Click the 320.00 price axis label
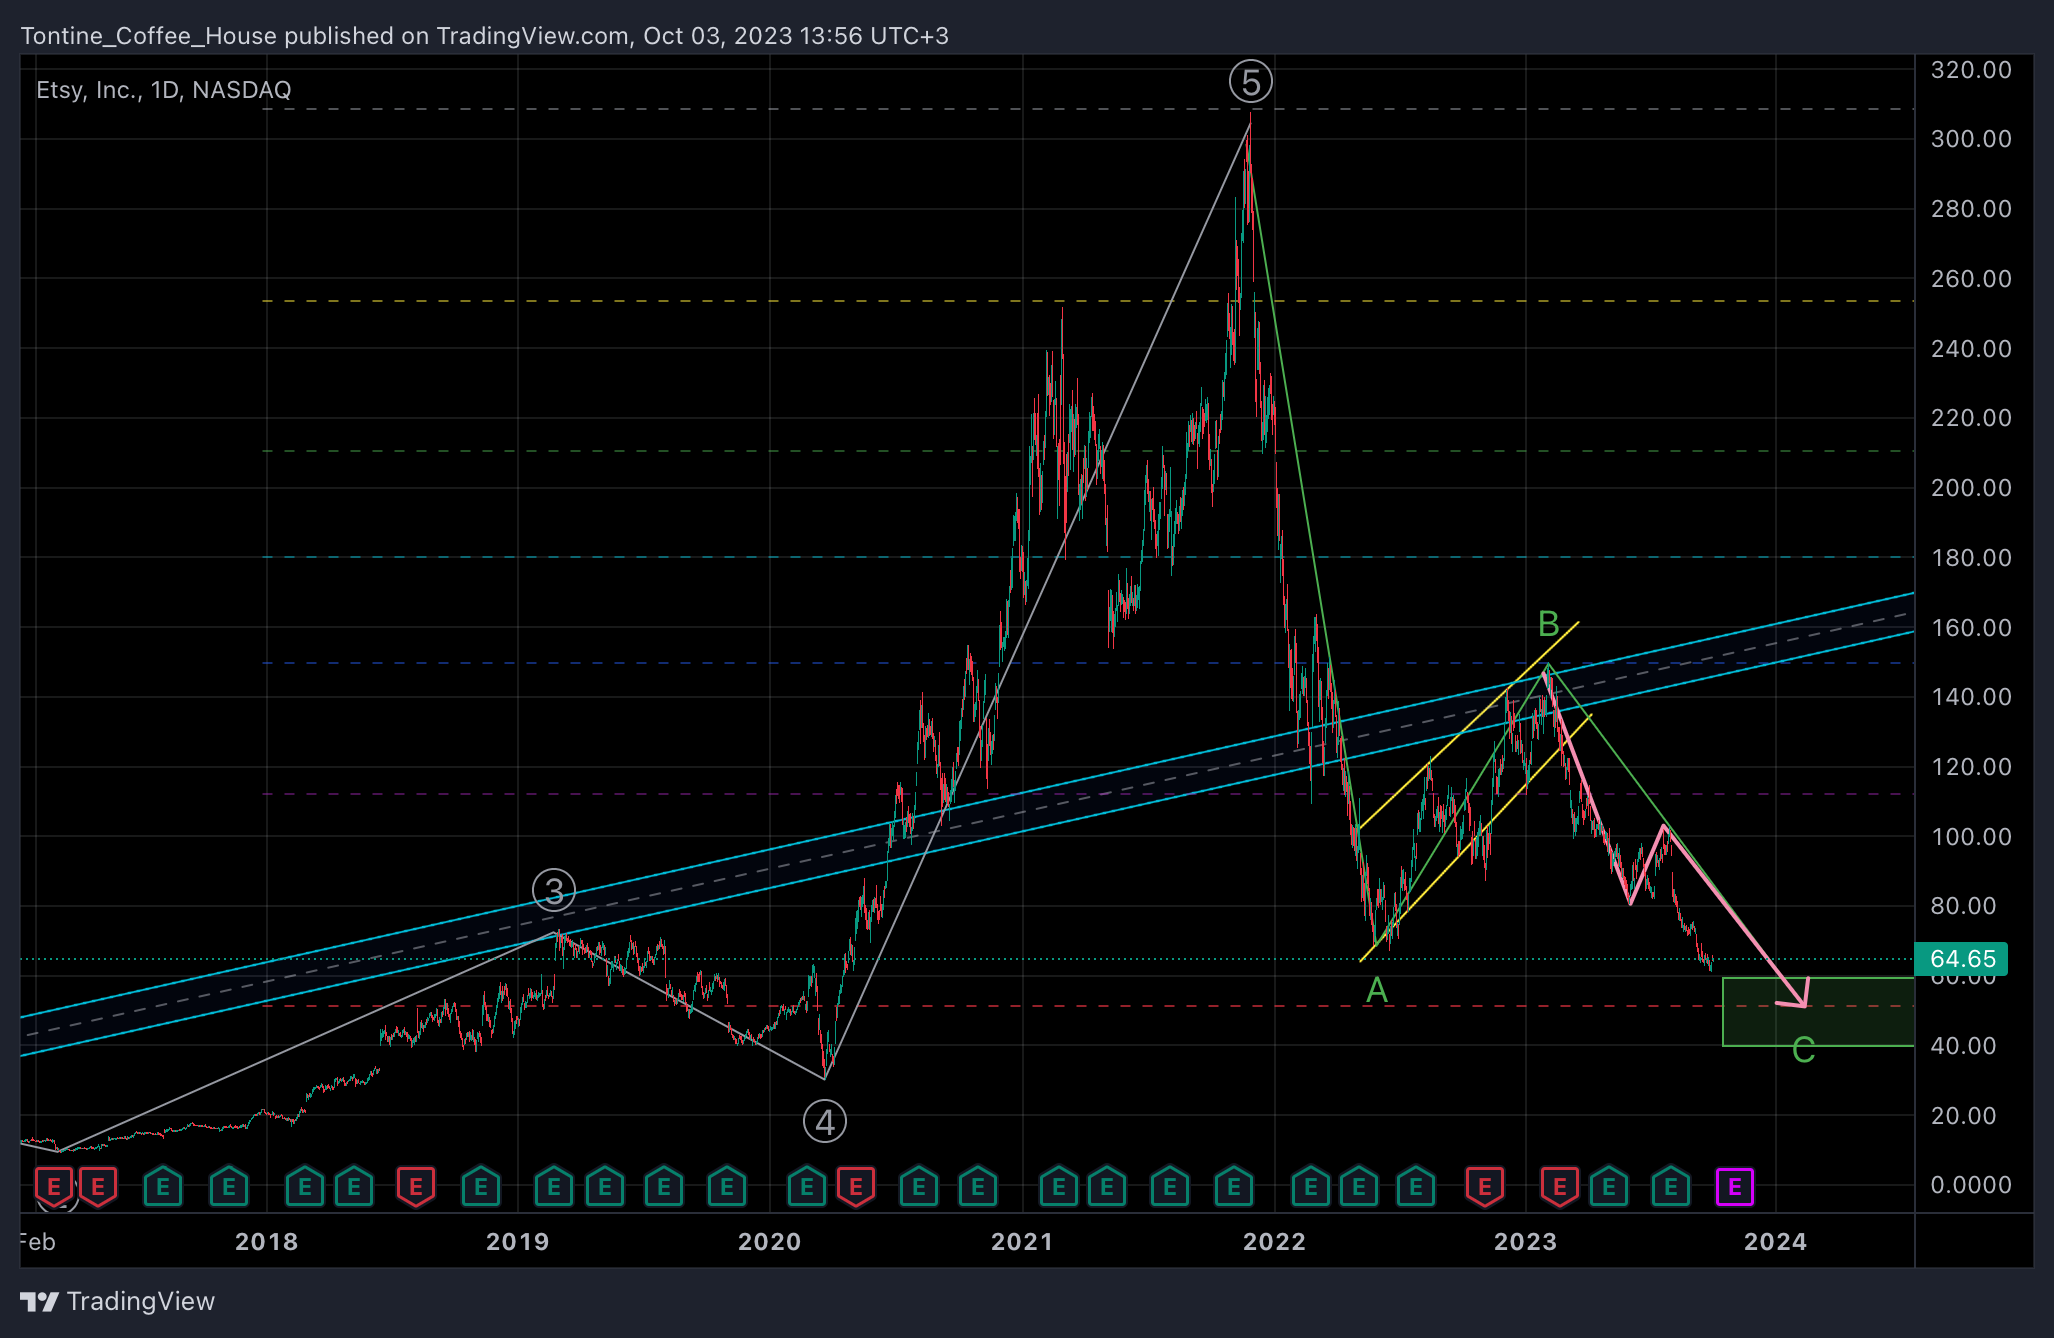The height and width of the screenshot is (1338, 2054). point(1971,70)
